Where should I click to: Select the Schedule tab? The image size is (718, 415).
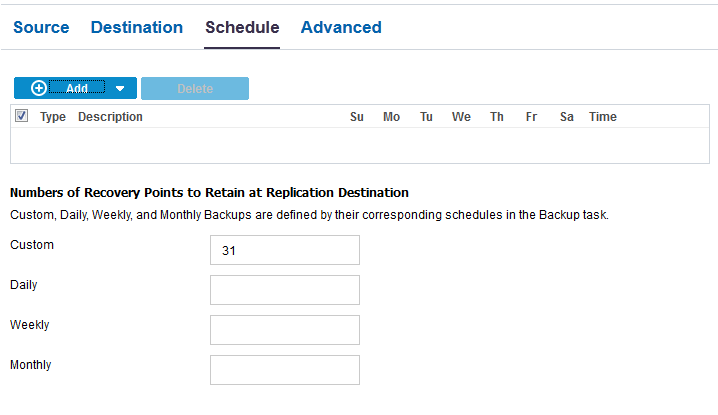[242, 28]
